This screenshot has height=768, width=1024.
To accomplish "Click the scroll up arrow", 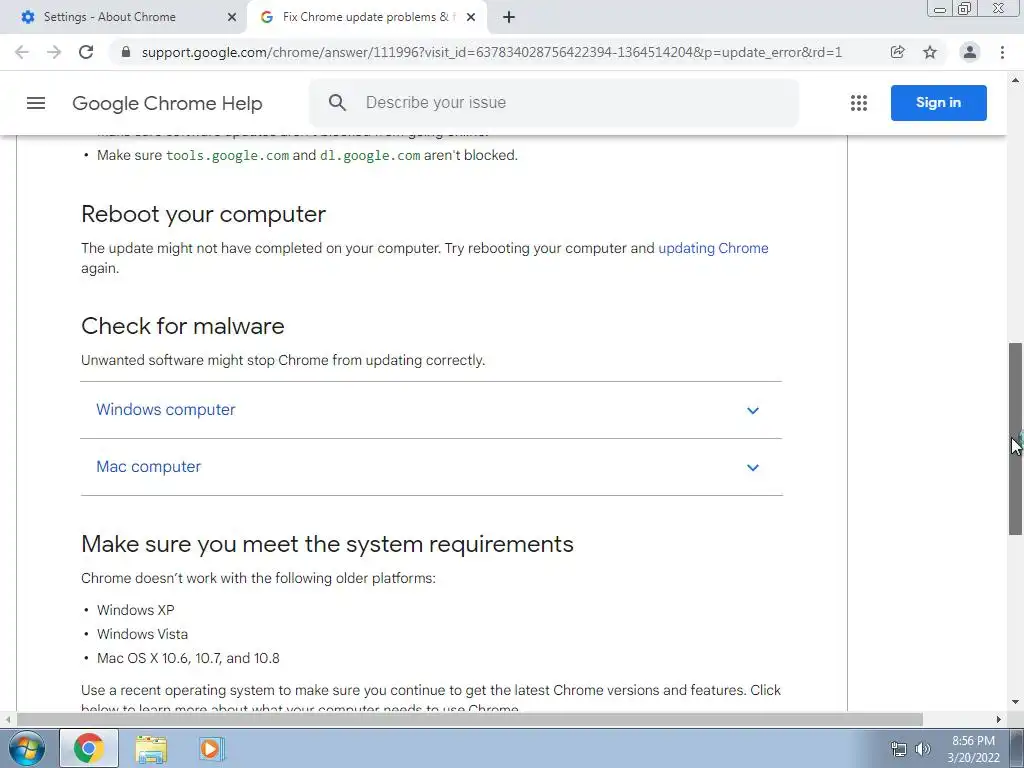I will point(1016,80).
